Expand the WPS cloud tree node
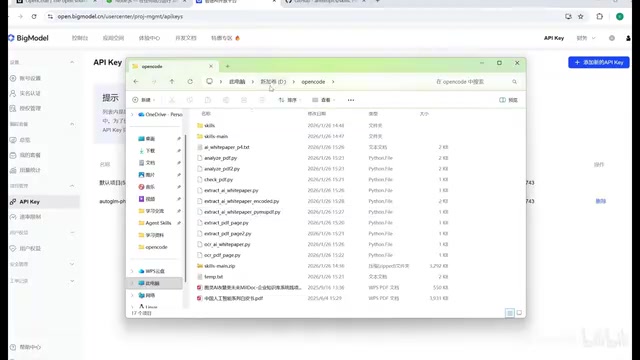 [132, 271]
